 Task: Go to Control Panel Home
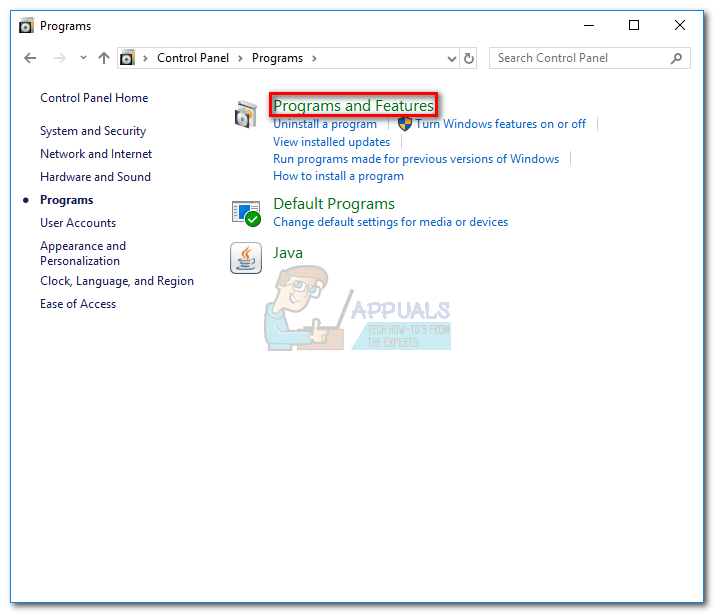[94, 98]
